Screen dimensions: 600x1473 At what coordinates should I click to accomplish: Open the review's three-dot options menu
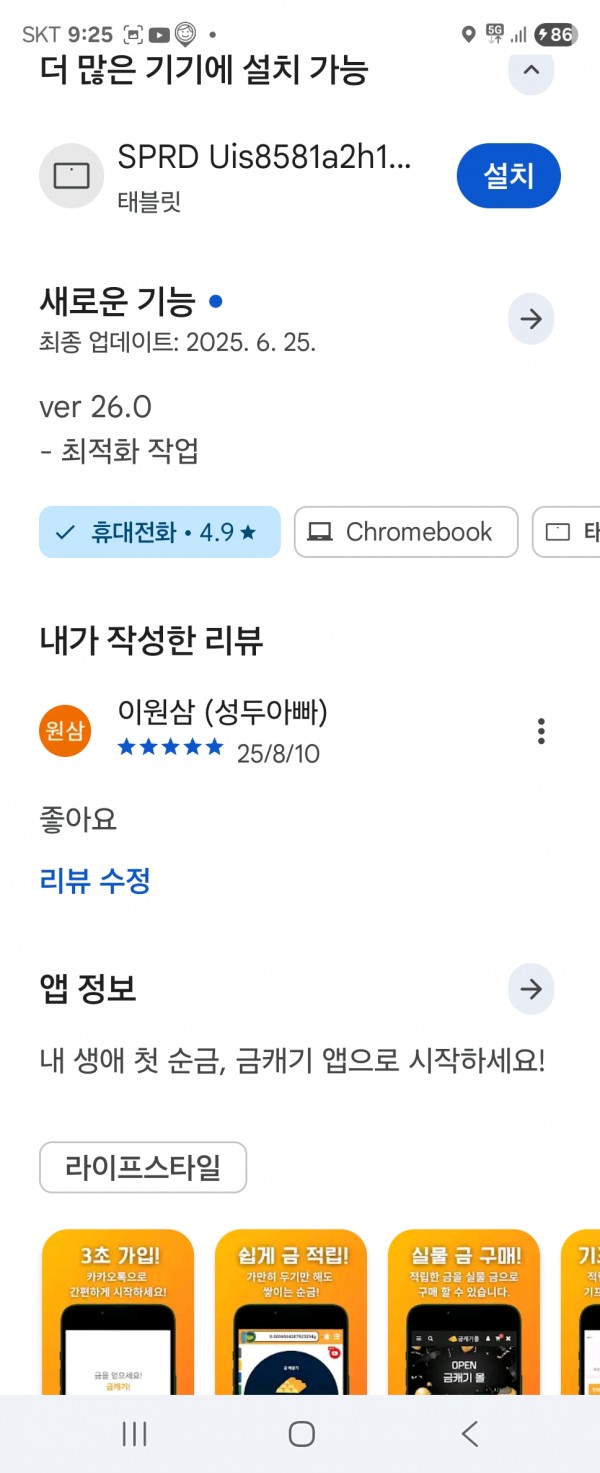point(541,731)
